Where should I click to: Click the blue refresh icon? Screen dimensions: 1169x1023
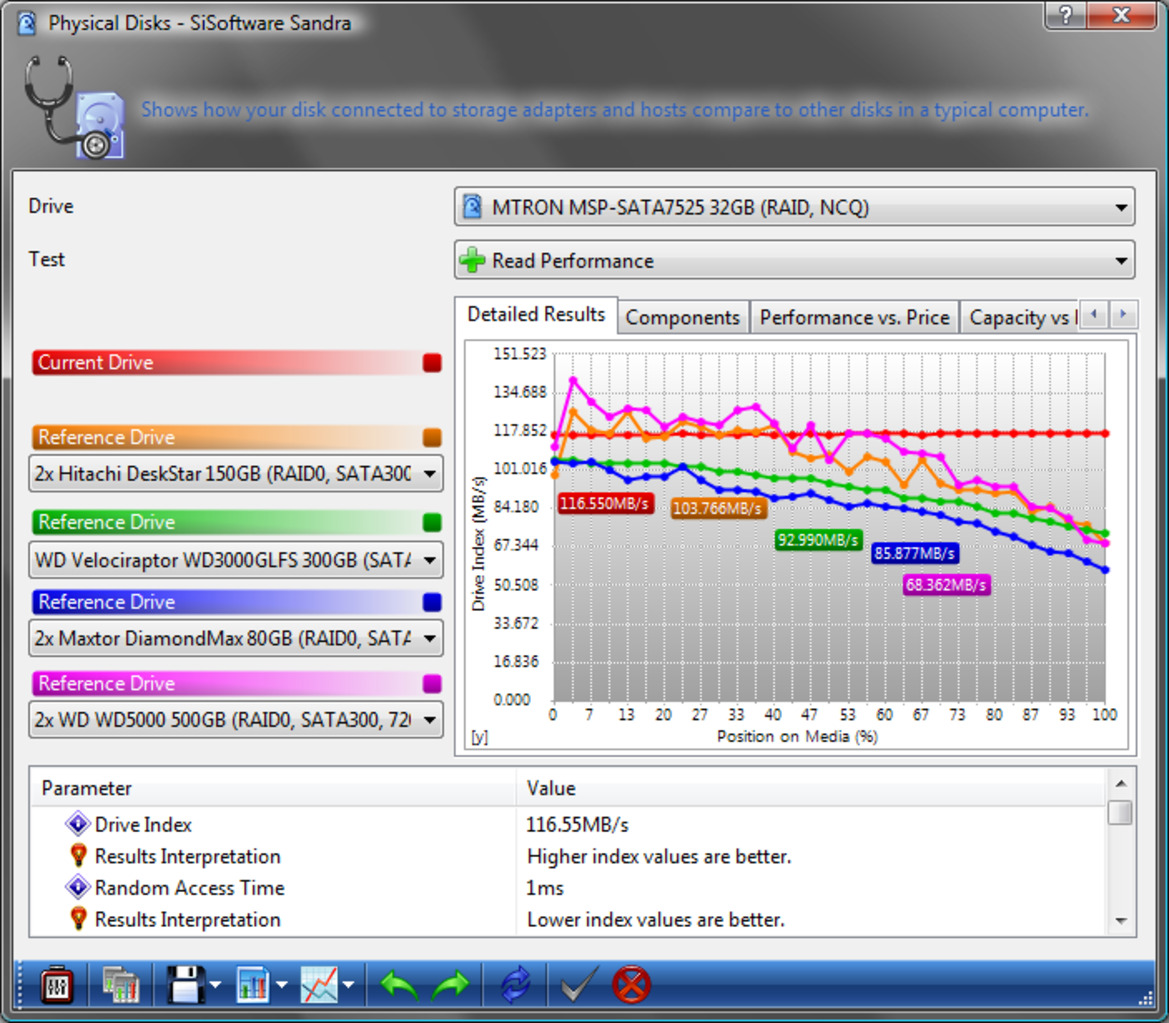click(x=516, y=986)
